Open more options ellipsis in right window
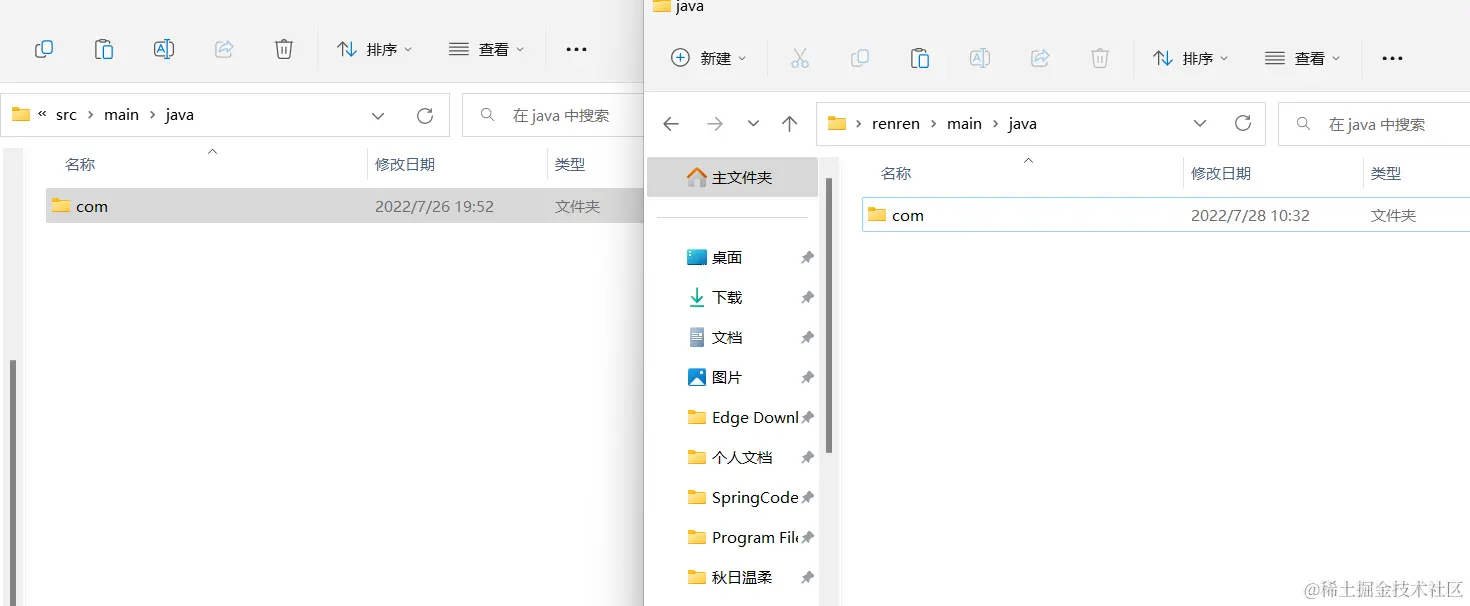Image resolution: width=1470 pixels, height=606 pixels. (x=1392, y=59)
